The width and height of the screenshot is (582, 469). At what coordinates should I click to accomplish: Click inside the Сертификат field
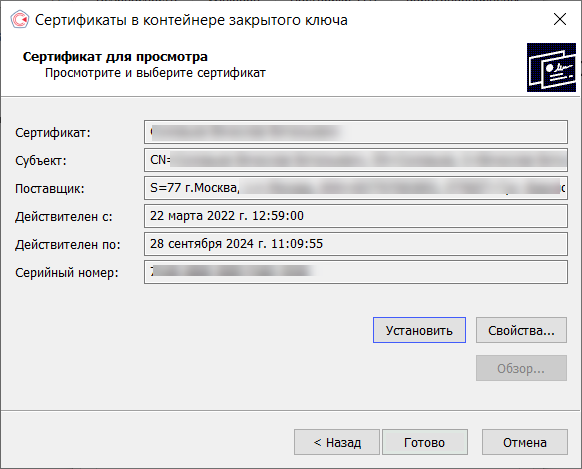pos(356,132)
